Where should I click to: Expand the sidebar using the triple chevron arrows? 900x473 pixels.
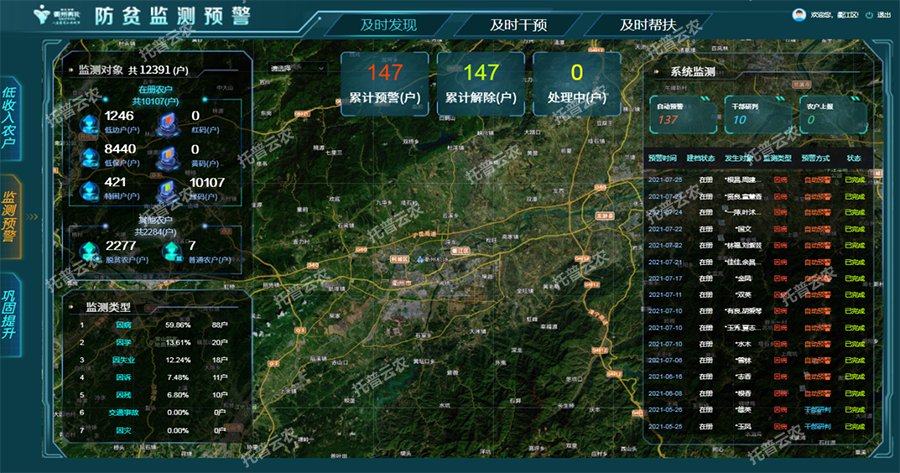click(x=32, y=215)
